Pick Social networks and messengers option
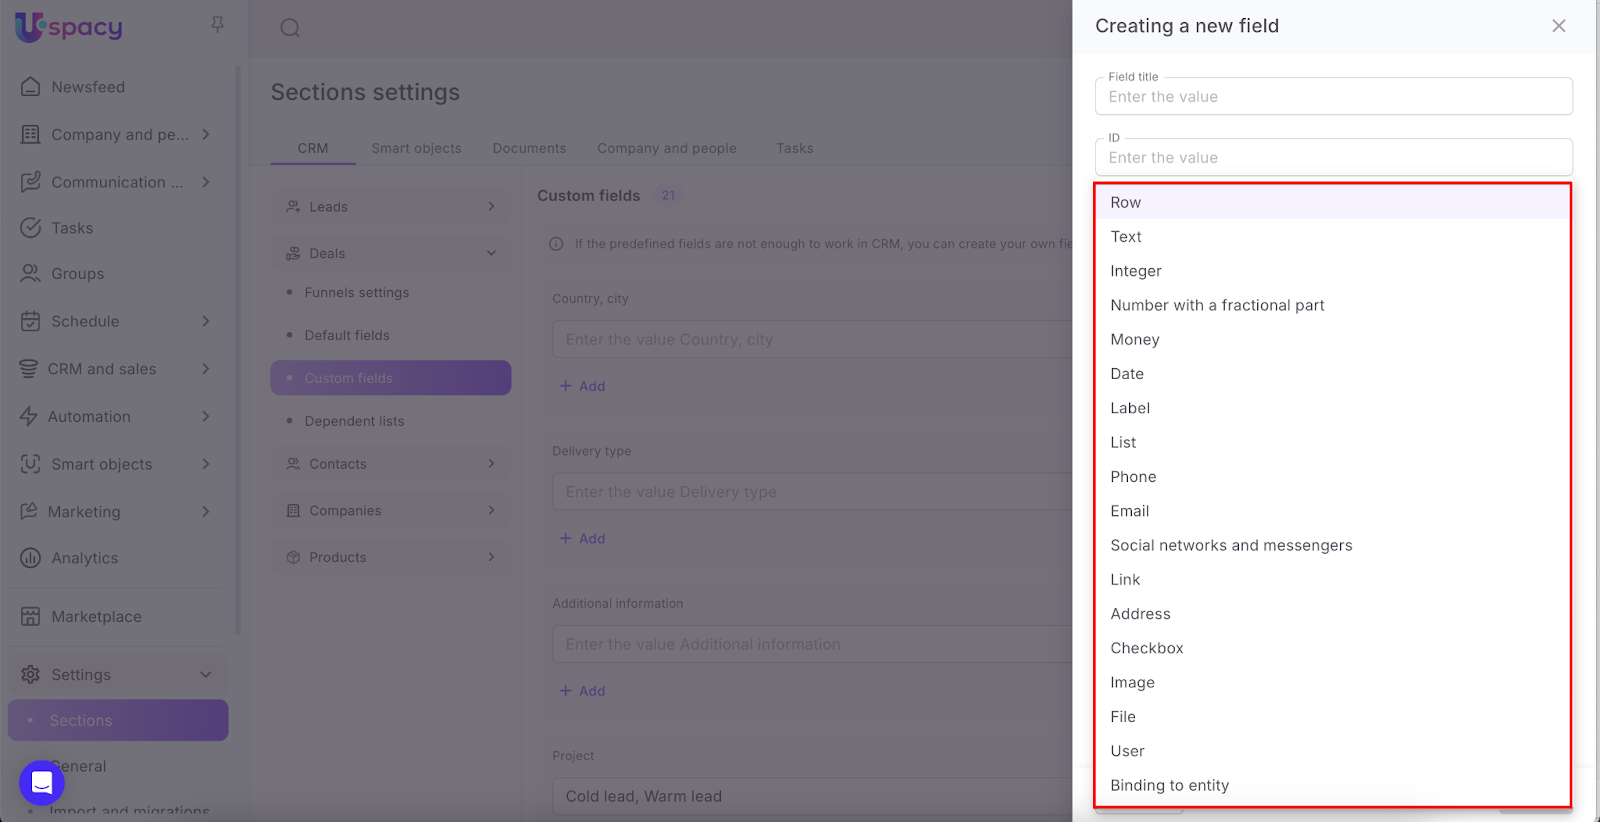The image size is (1600, 822). (x=1230, y=545)
